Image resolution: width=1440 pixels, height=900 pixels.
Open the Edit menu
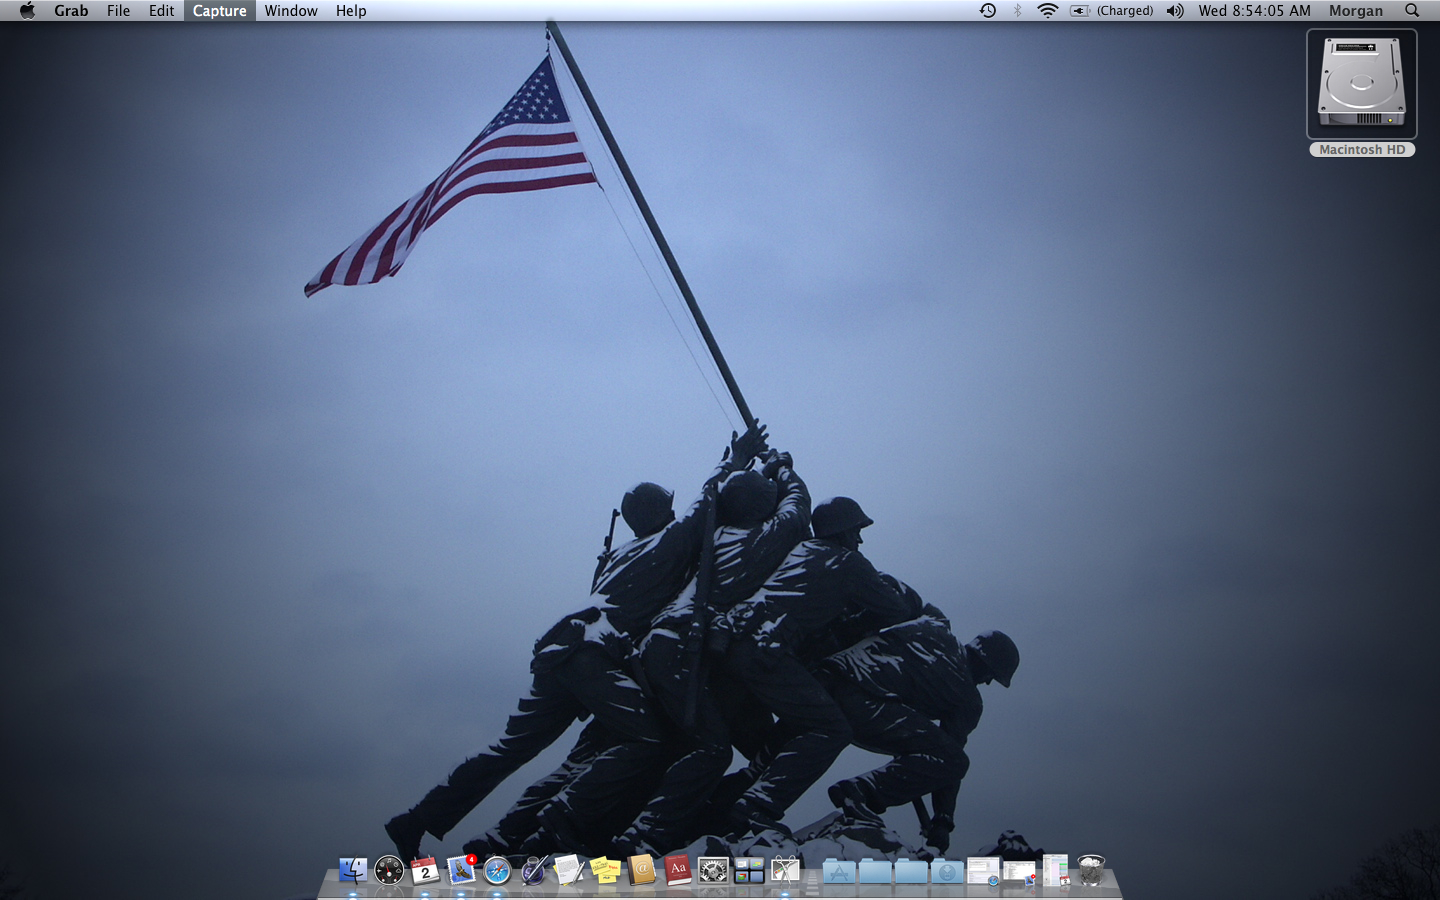pos(161,10)
